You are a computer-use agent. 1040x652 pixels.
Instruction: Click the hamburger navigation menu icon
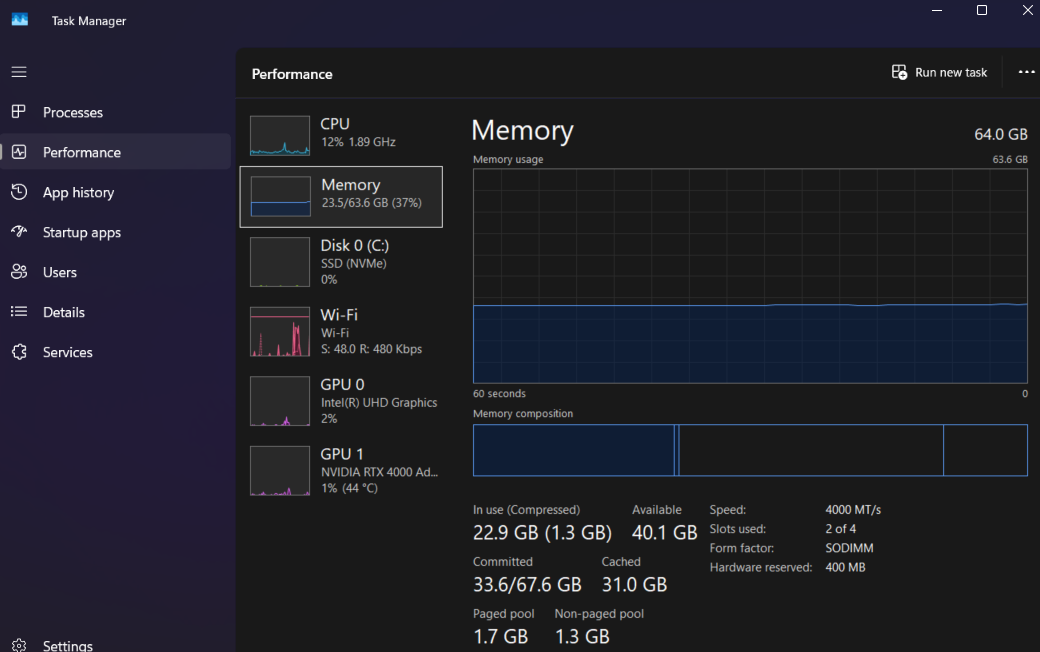pyautogui.click(x=19, y=72)
